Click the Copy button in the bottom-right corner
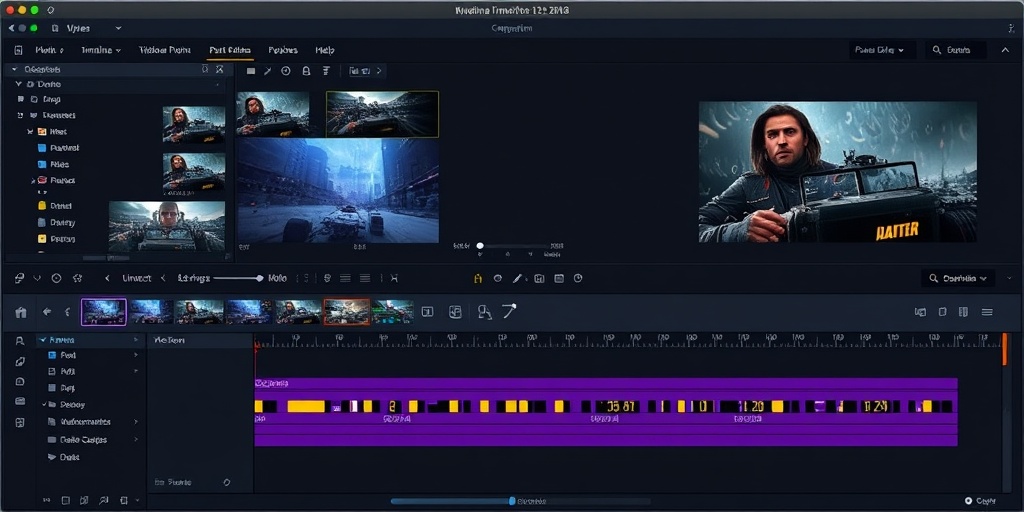Image resolution: width=1024 pixels, height=512 pixels. click(x=981, y=501)
